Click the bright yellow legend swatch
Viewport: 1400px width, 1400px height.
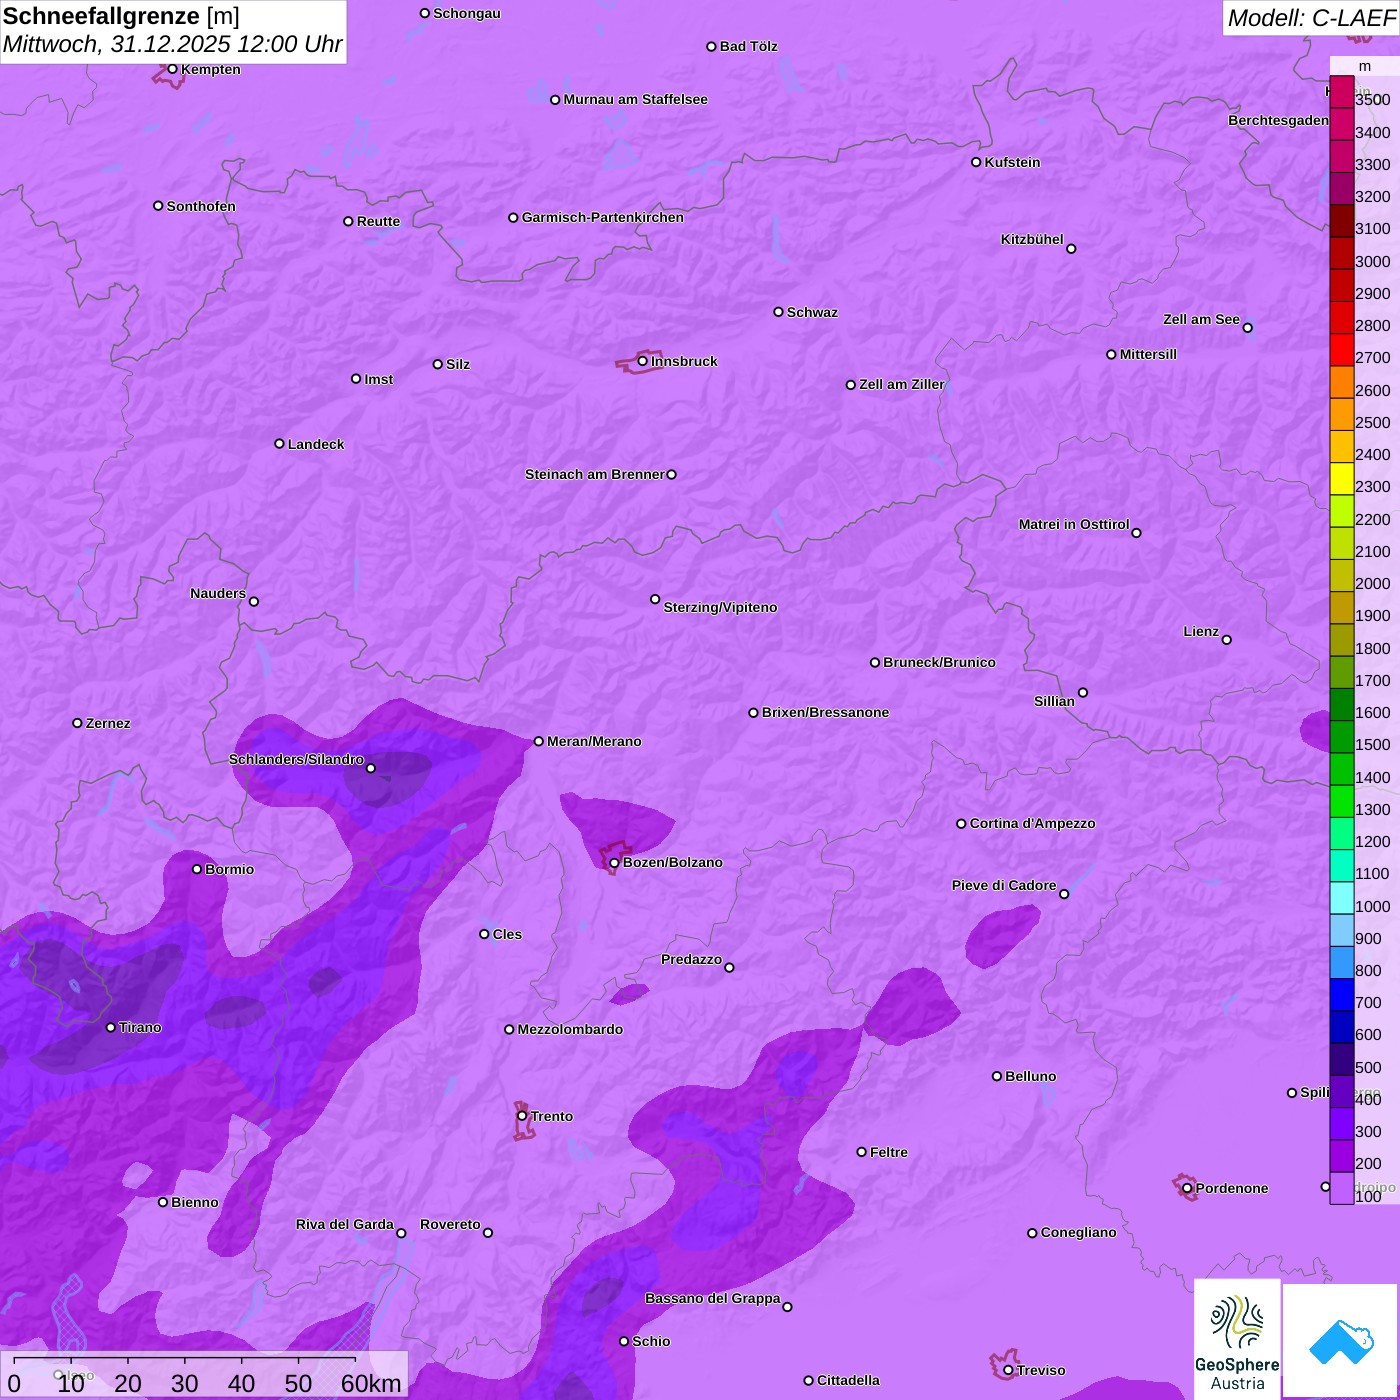click(1342, 478)
